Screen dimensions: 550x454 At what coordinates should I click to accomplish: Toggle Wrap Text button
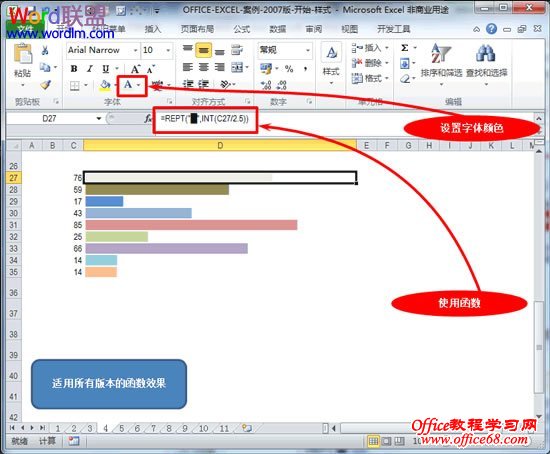tap(237, 50)
